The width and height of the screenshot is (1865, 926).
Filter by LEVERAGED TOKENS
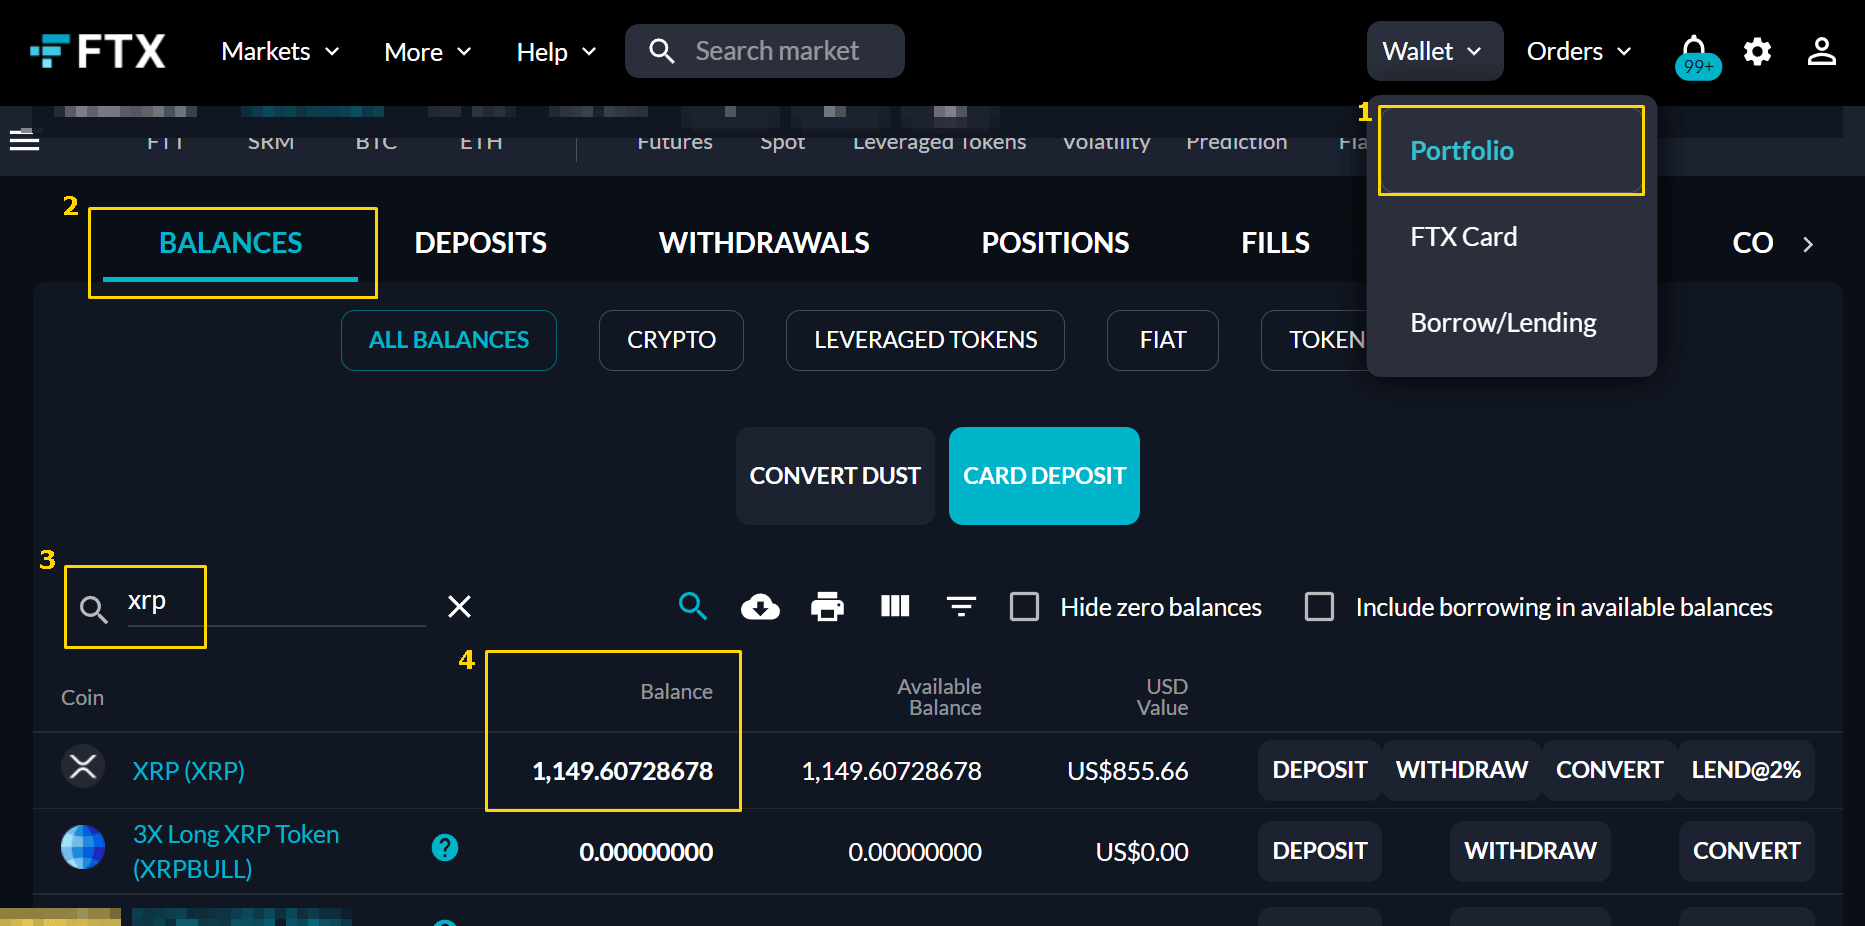(x=925, y=340)
